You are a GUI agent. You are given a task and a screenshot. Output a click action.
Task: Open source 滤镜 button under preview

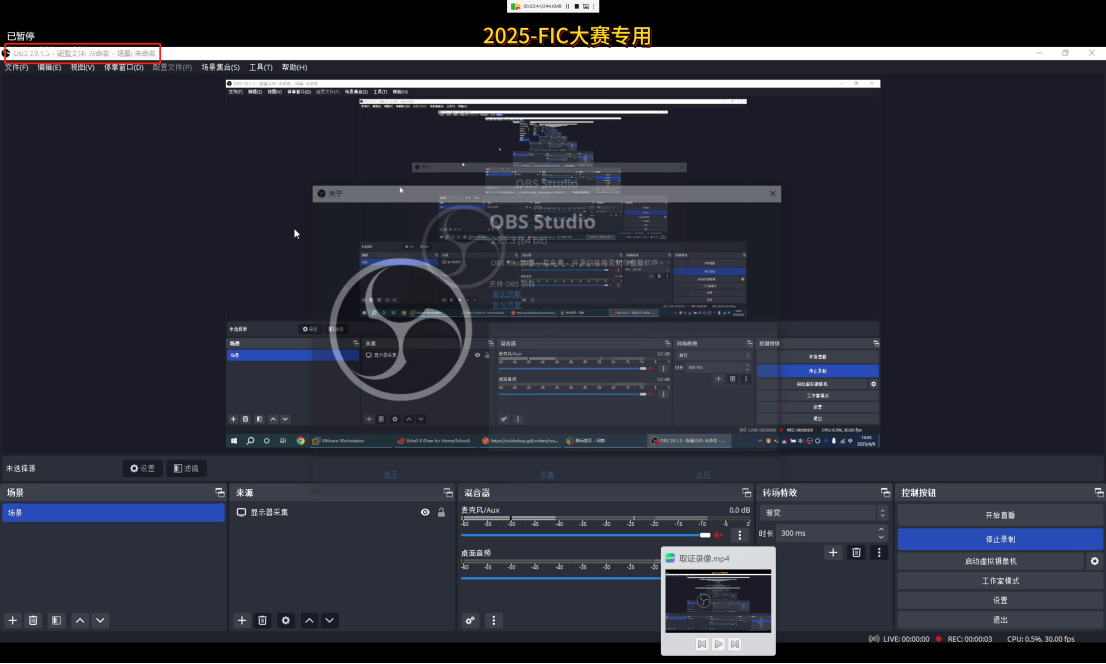[186, 468]
